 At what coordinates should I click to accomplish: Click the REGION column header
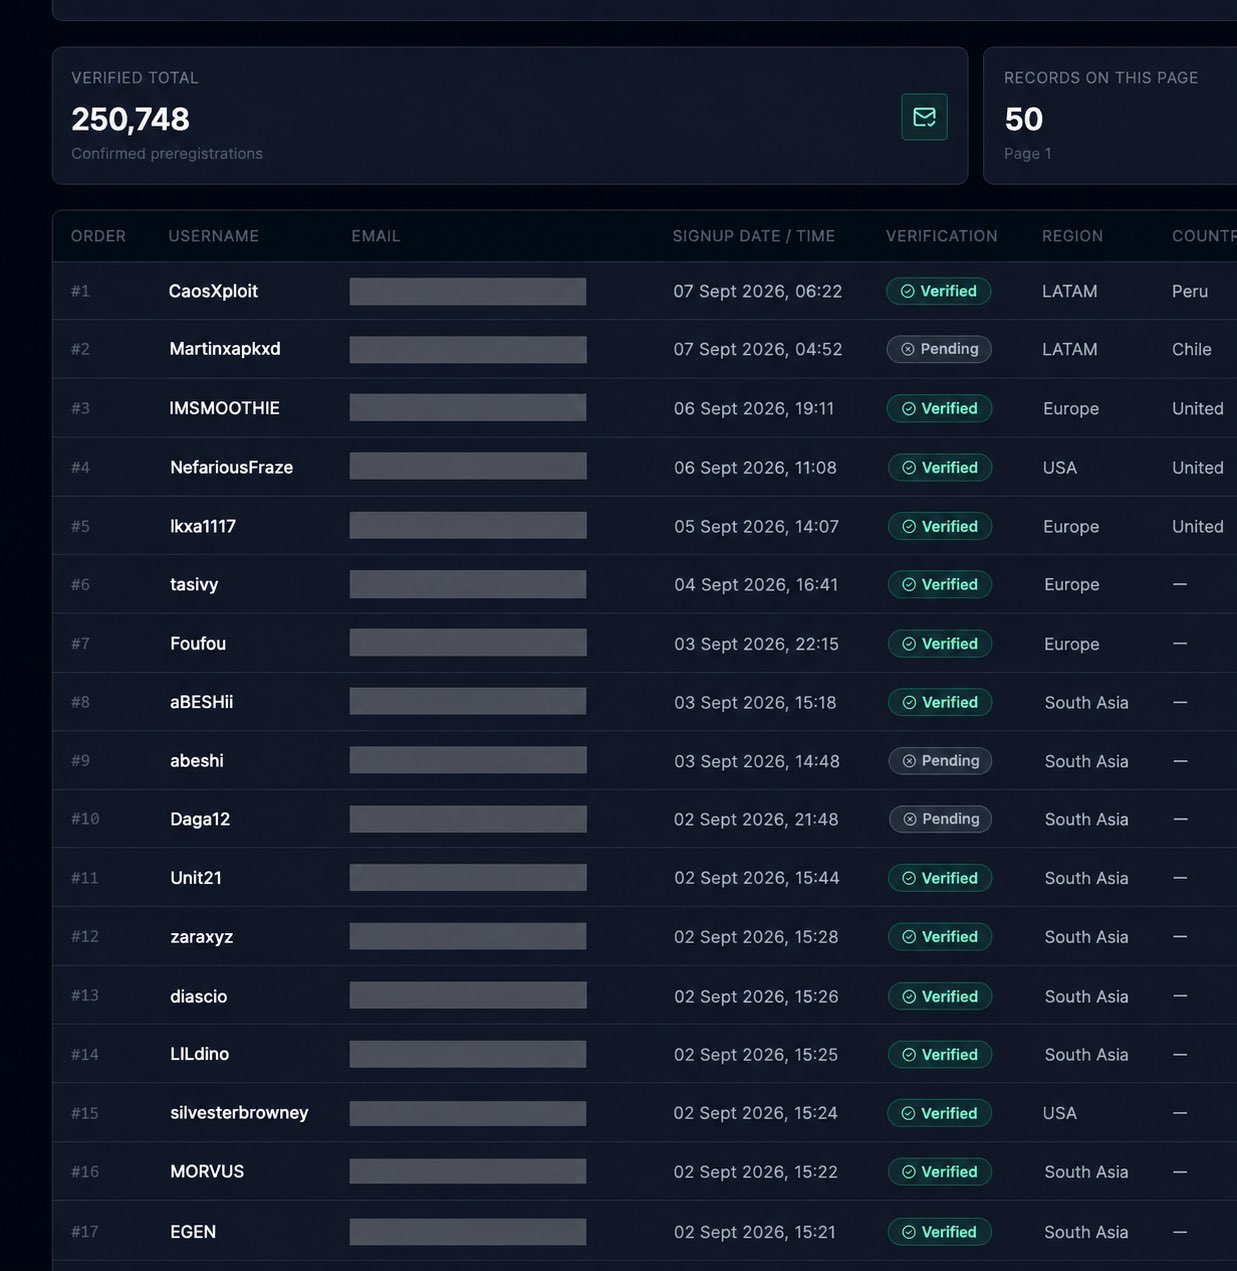[x=1072, y=236]
